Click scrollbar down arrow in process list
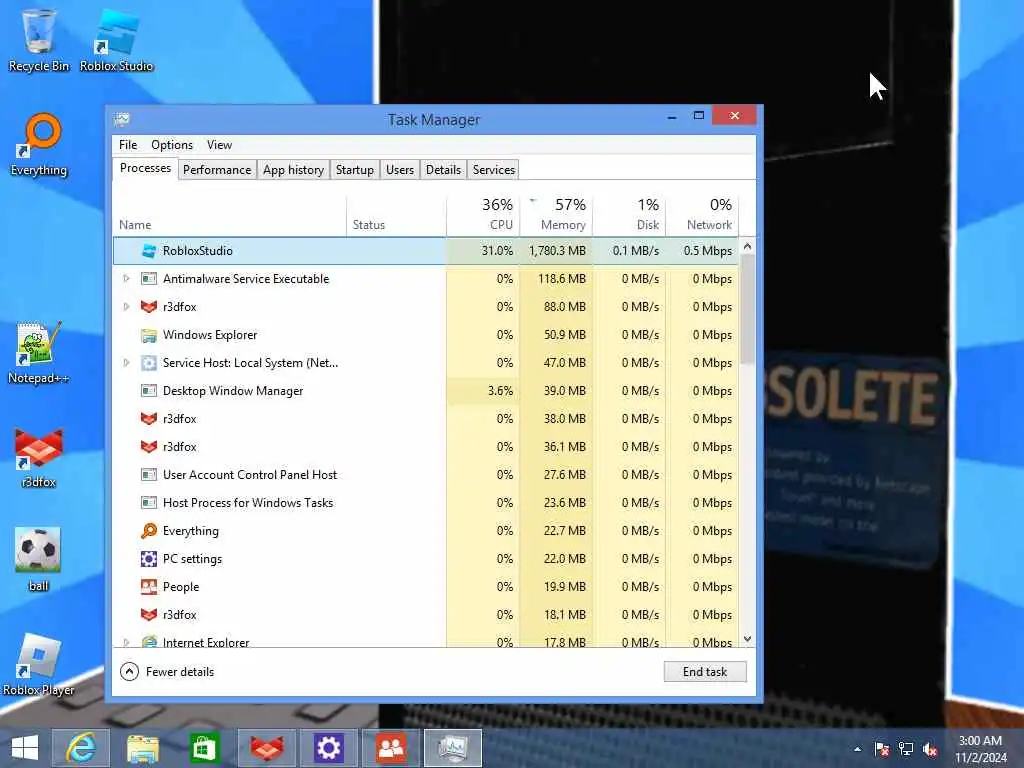This screenshot has height=768, width=1024. 748,639
